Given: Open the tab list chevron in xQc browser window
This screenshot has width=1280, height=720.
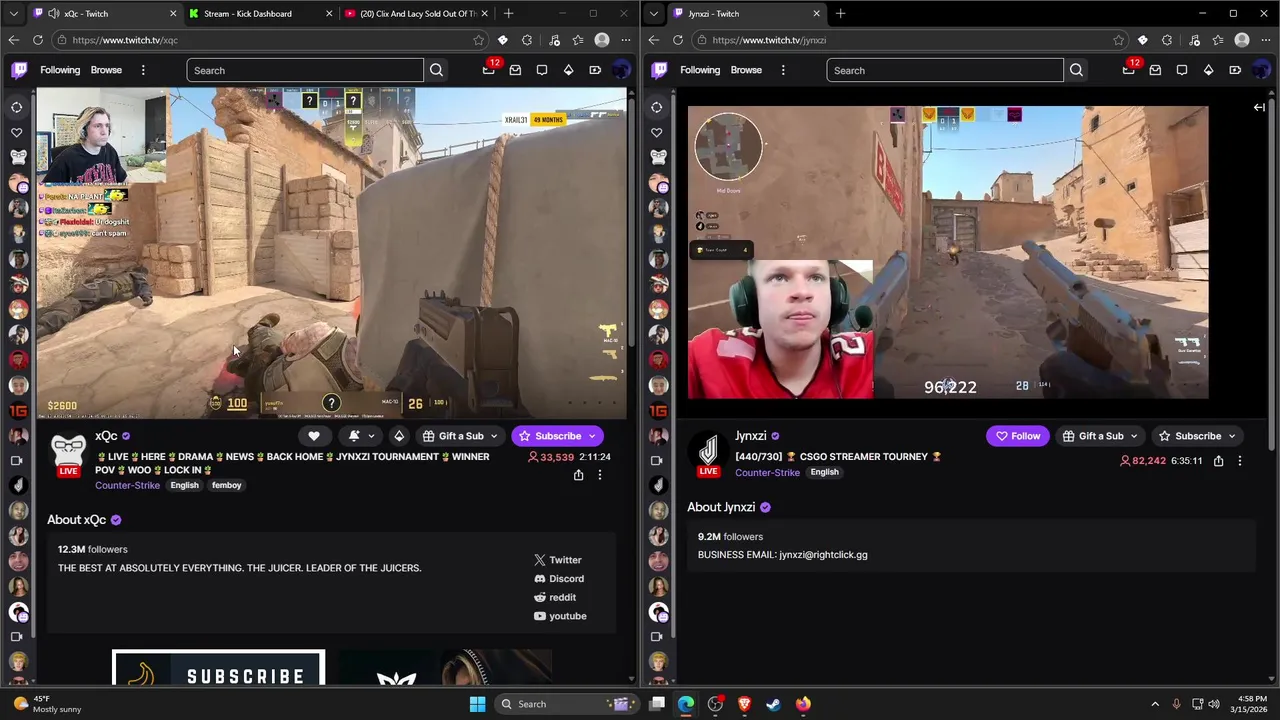Looking at the screenshot, I should pyautogui.click(x=12, y=13).
